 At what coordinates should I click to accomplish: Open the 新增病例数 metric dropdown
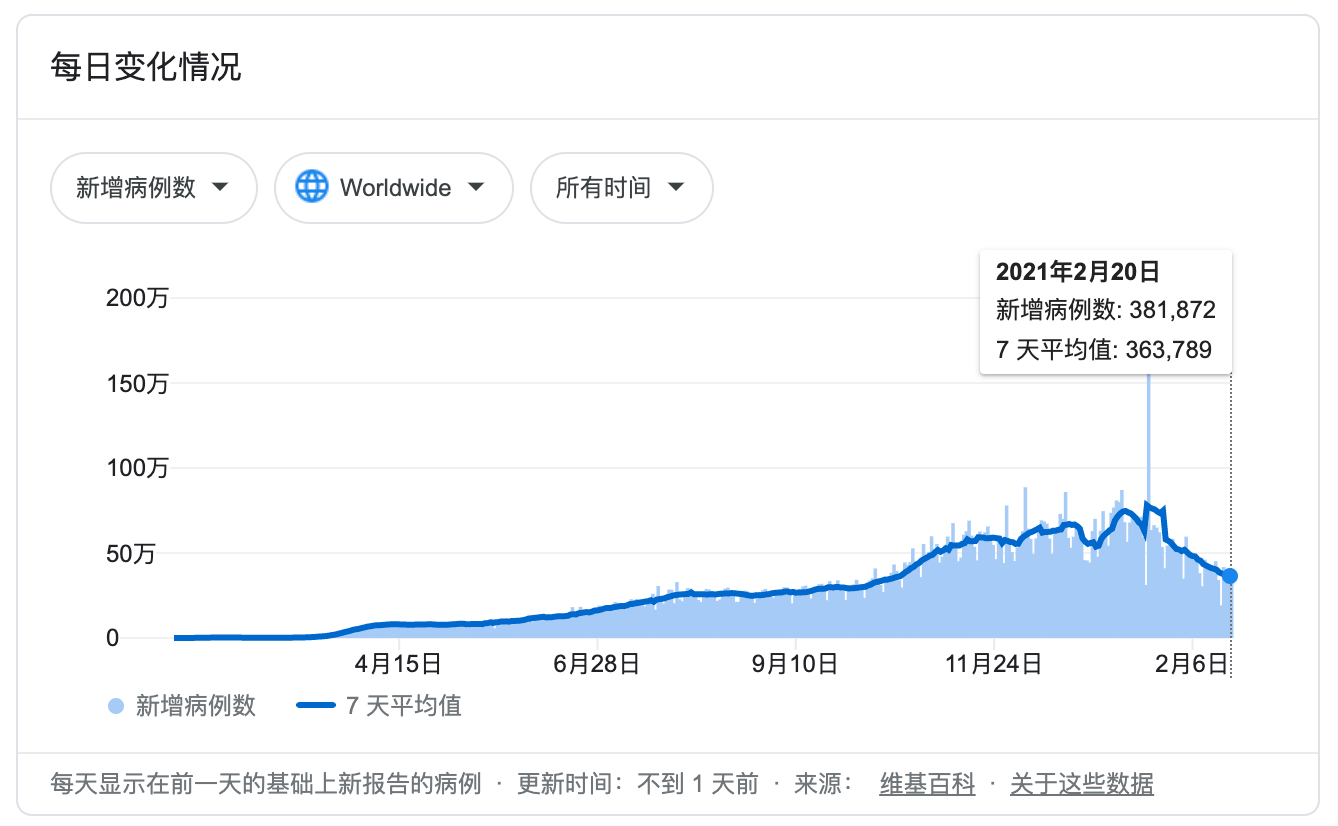click(x=154, y=187)
